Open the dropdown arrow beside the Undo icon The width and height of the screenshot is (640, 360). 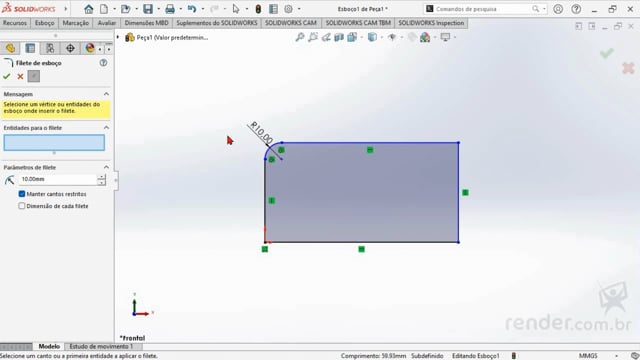coord(202,9)
